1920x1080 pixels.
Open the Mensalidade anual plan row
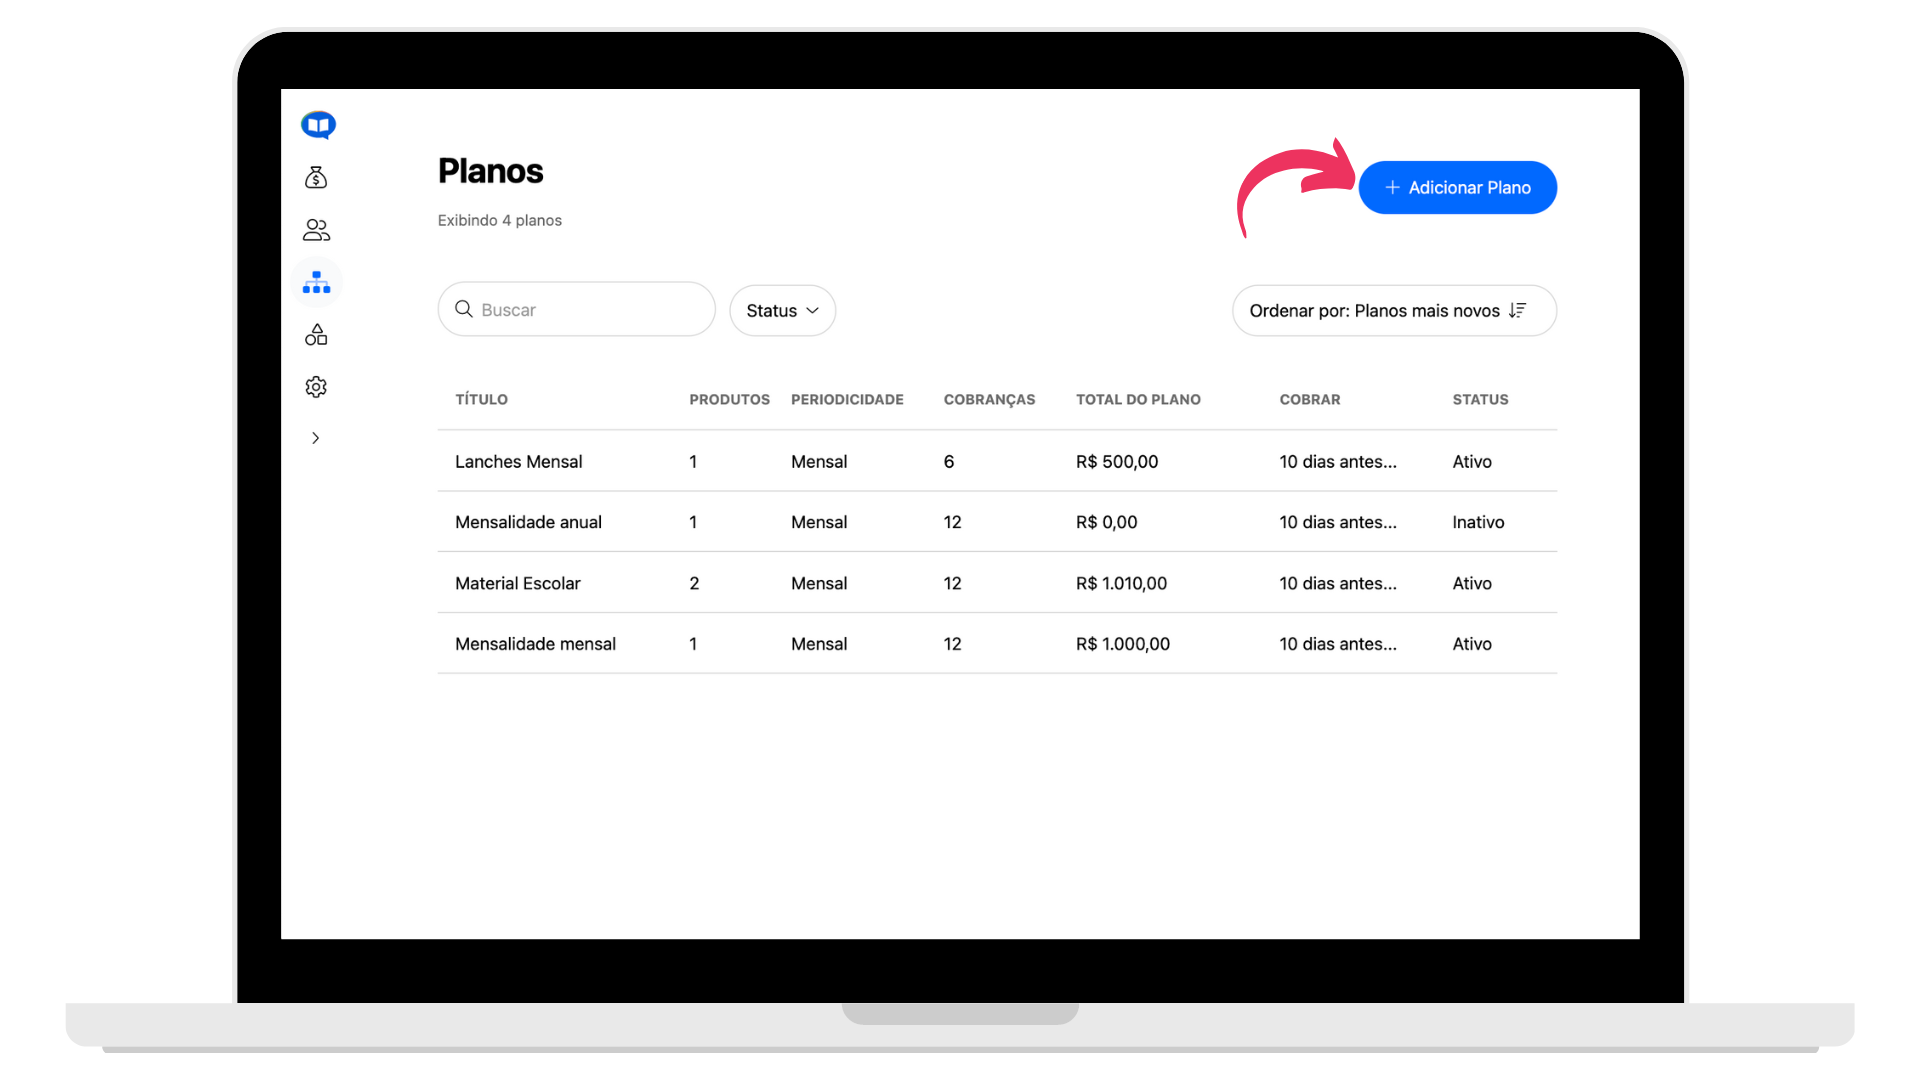(x=528, y=522)
